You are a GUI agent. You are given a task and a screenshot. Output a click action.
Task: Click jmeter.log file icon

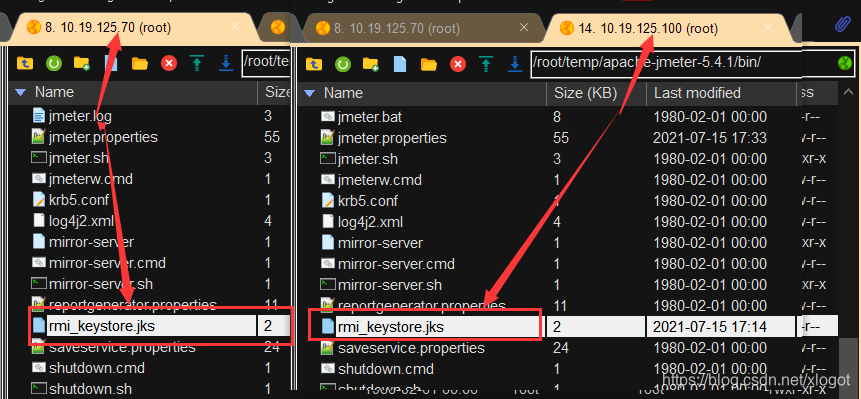[x=38, y=116]
